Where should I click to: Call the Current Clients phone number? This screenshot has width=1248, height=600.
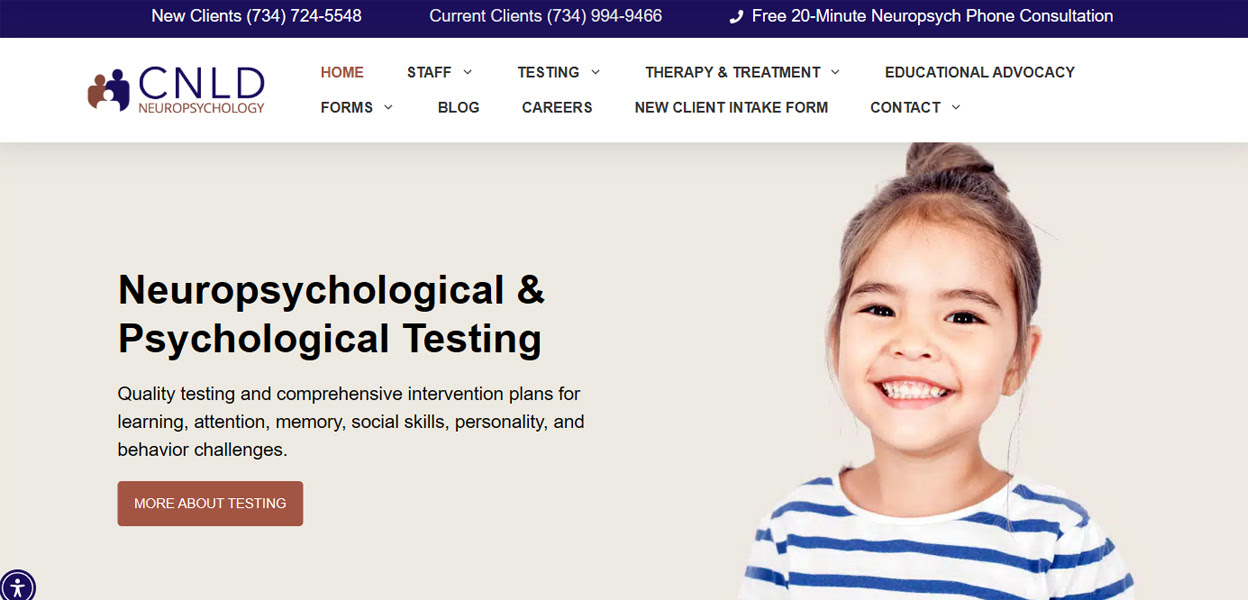[x=546, y=16]
